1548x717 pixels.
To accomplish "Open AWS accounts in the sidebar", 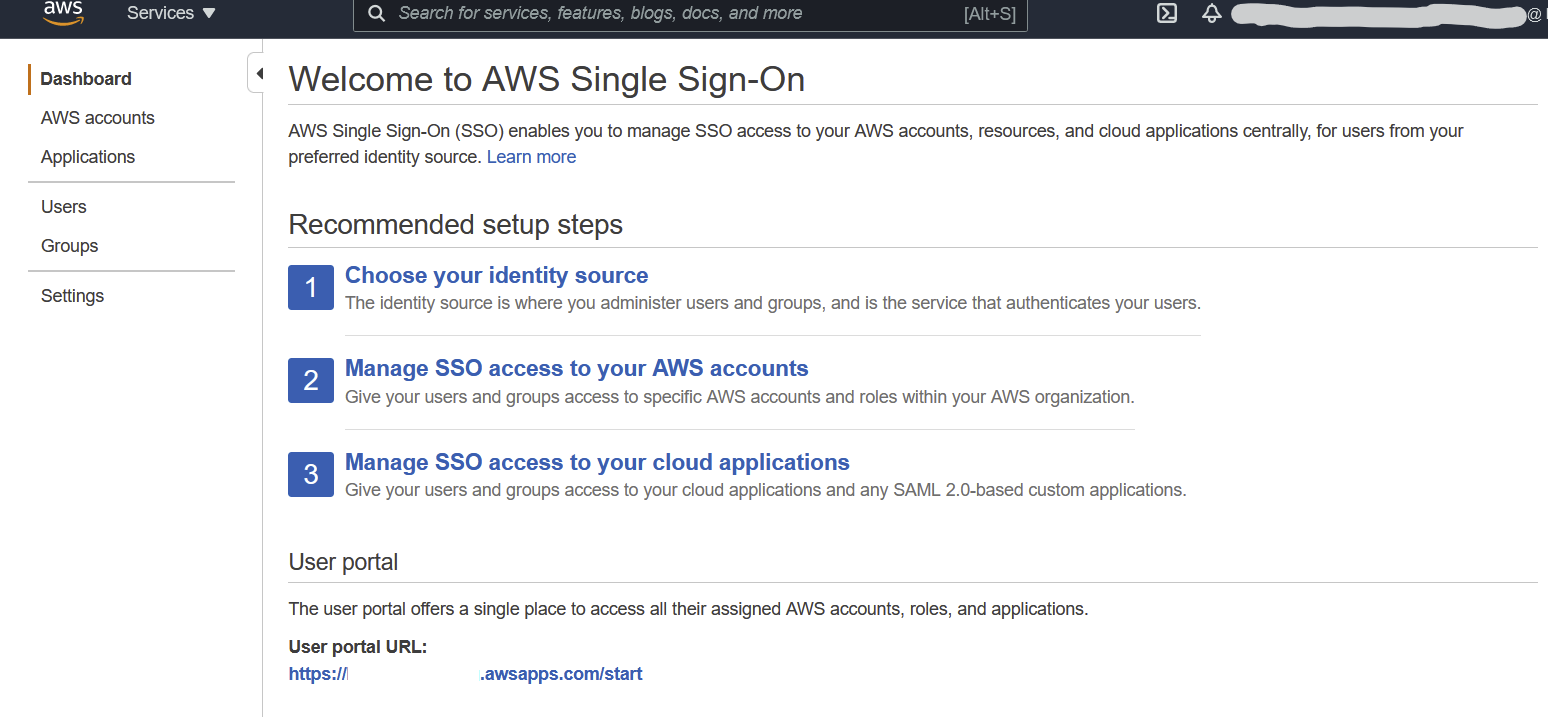I will 98,118.
